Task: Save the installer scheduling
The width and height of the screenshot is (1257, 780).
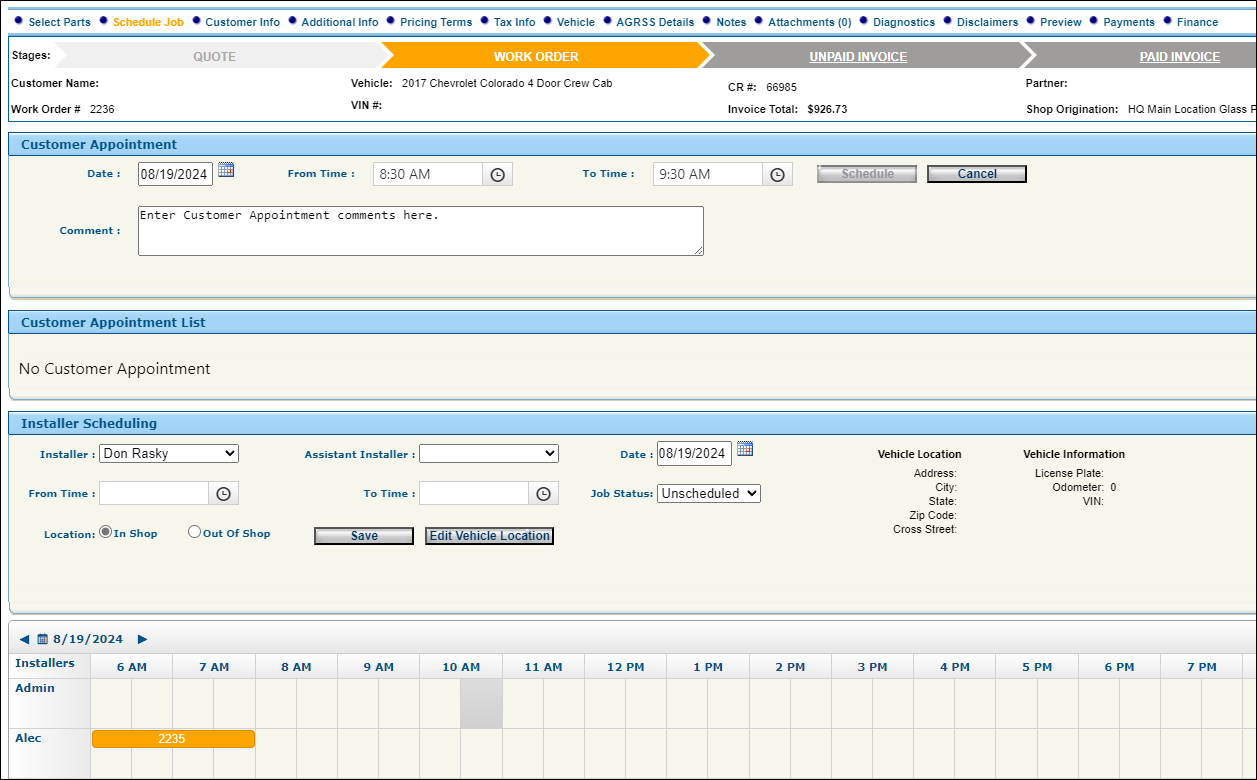Action: tap(364, 536)
